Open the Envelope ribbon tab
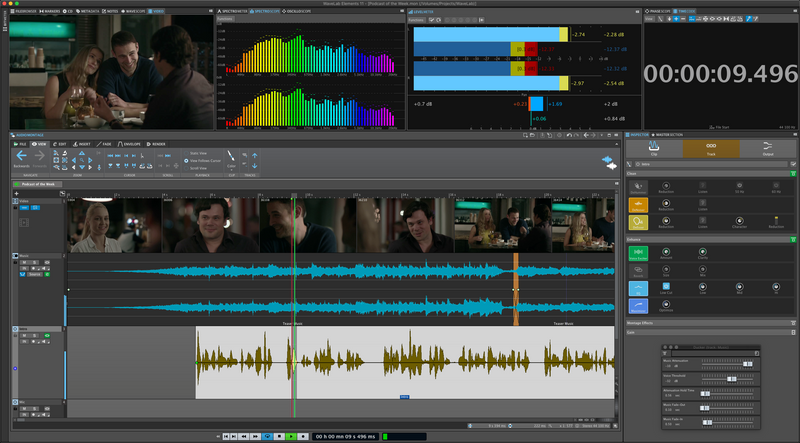Screen dimensions: 800x443 point(131,144)
